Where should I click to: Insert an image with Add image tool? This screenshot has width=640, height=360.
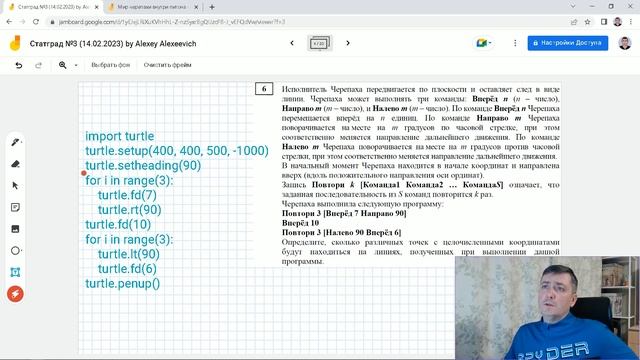16,229
